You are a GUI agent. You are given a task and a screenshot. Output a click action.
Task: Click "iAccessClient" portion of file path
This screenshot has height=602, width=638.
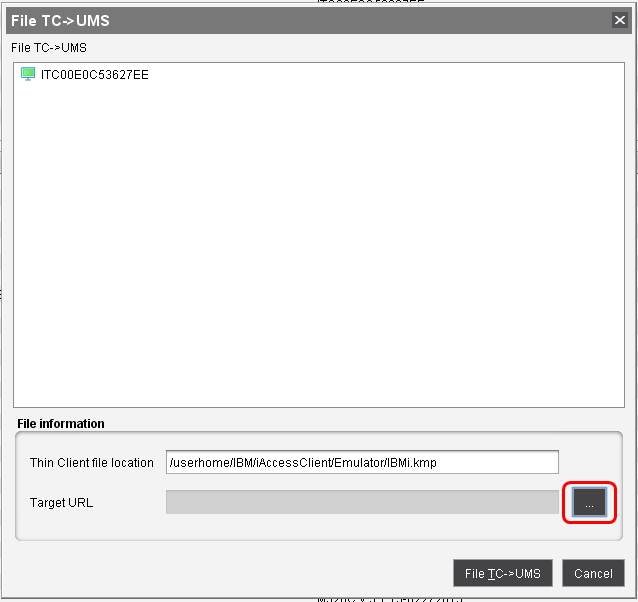[x=282, y=462]
